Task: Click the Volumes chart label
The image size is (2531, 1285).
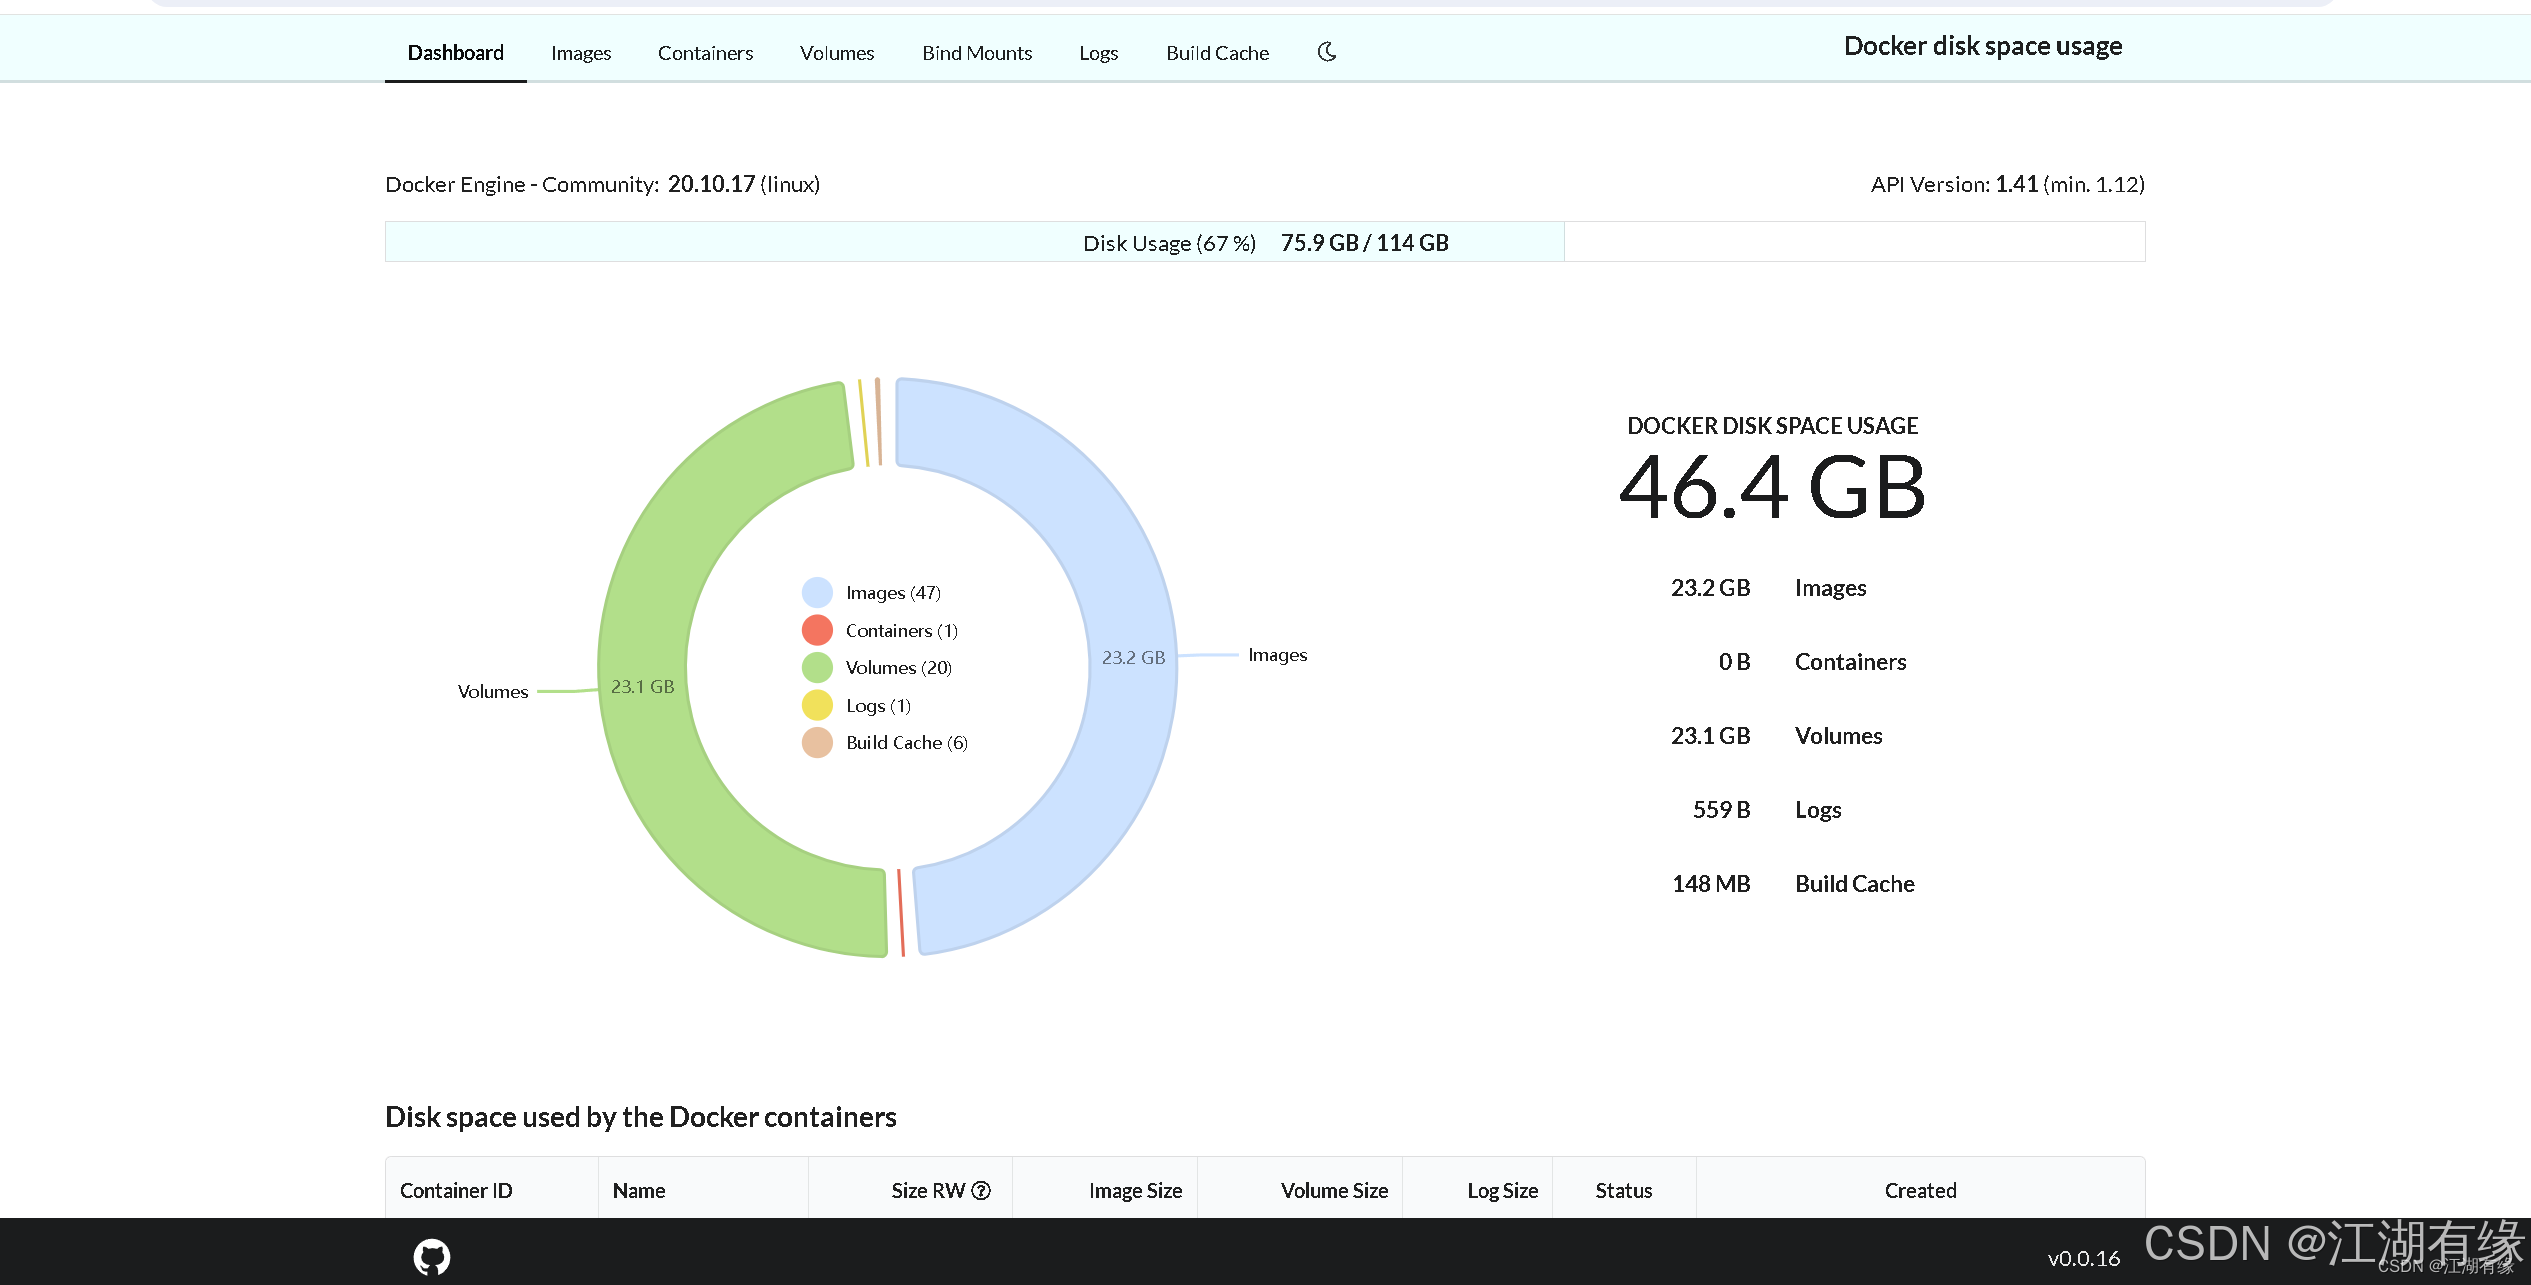Action: coord(492,691)
